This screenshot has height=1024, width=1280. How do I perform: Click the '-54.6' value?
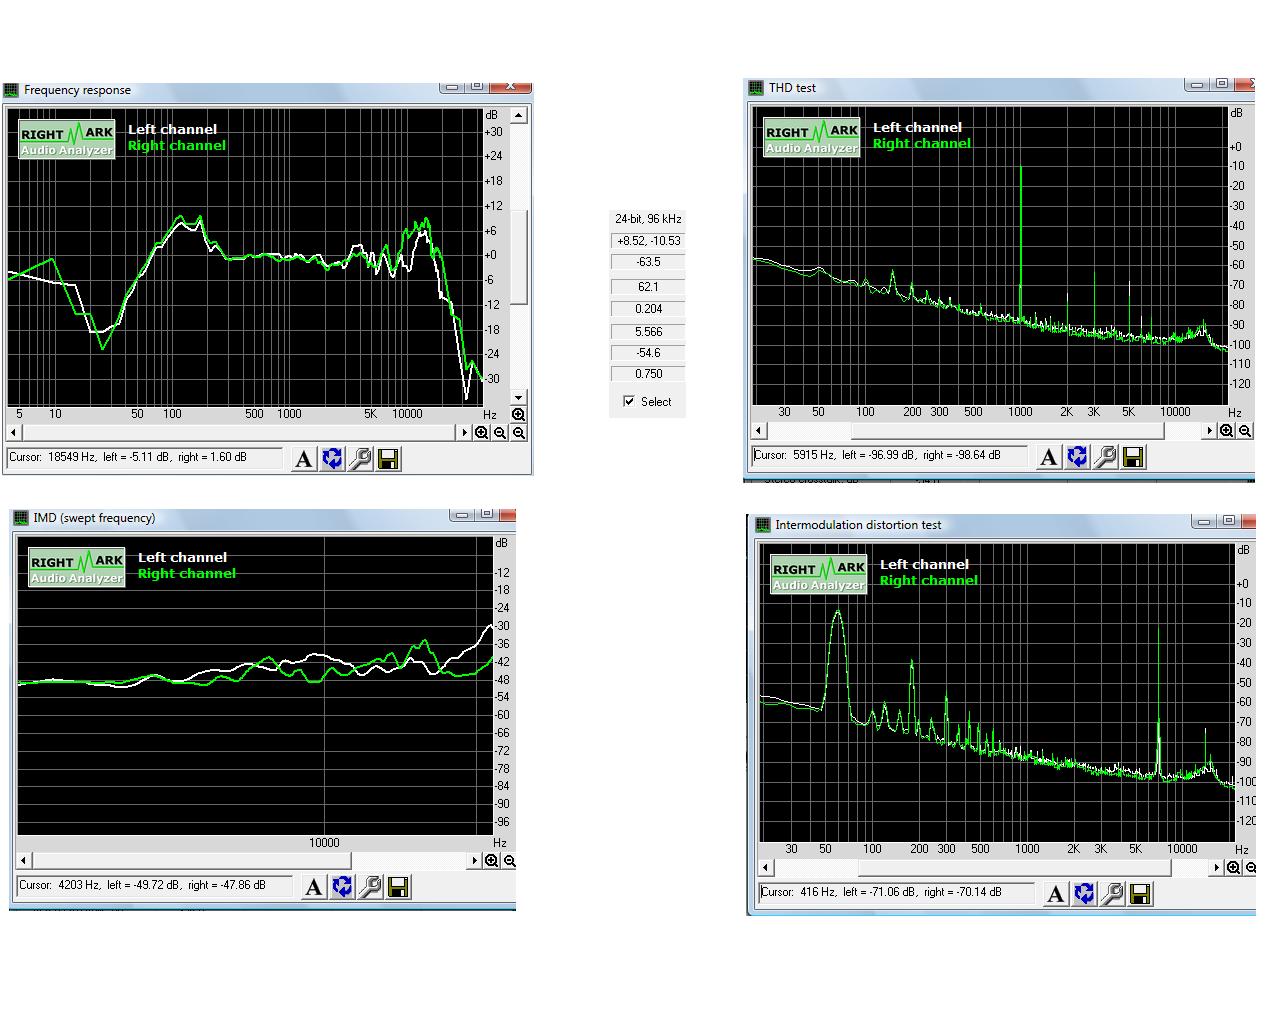click(x=648, y=353)
